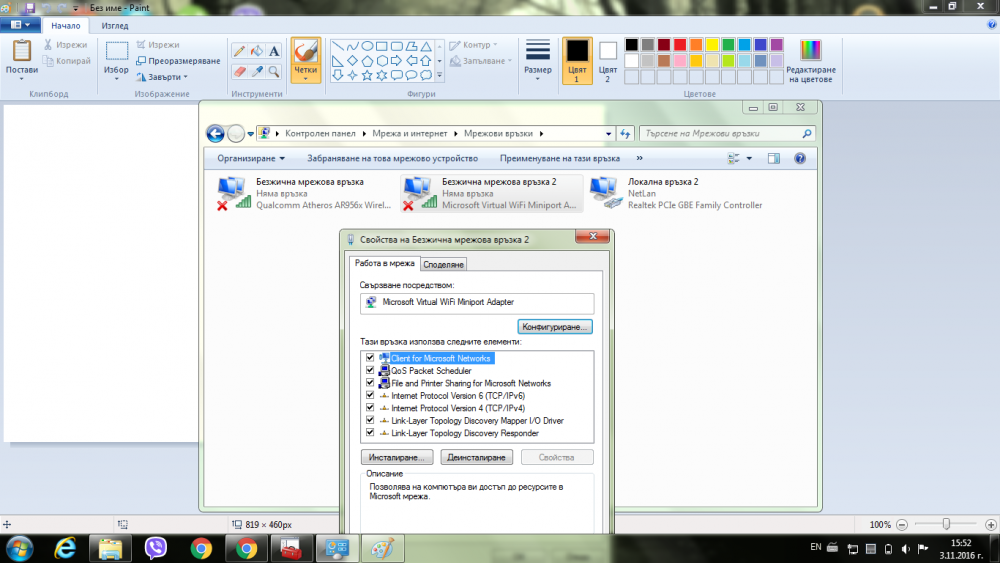
Task: Click the Деинсталиране button
Action: tap(476, 457)
